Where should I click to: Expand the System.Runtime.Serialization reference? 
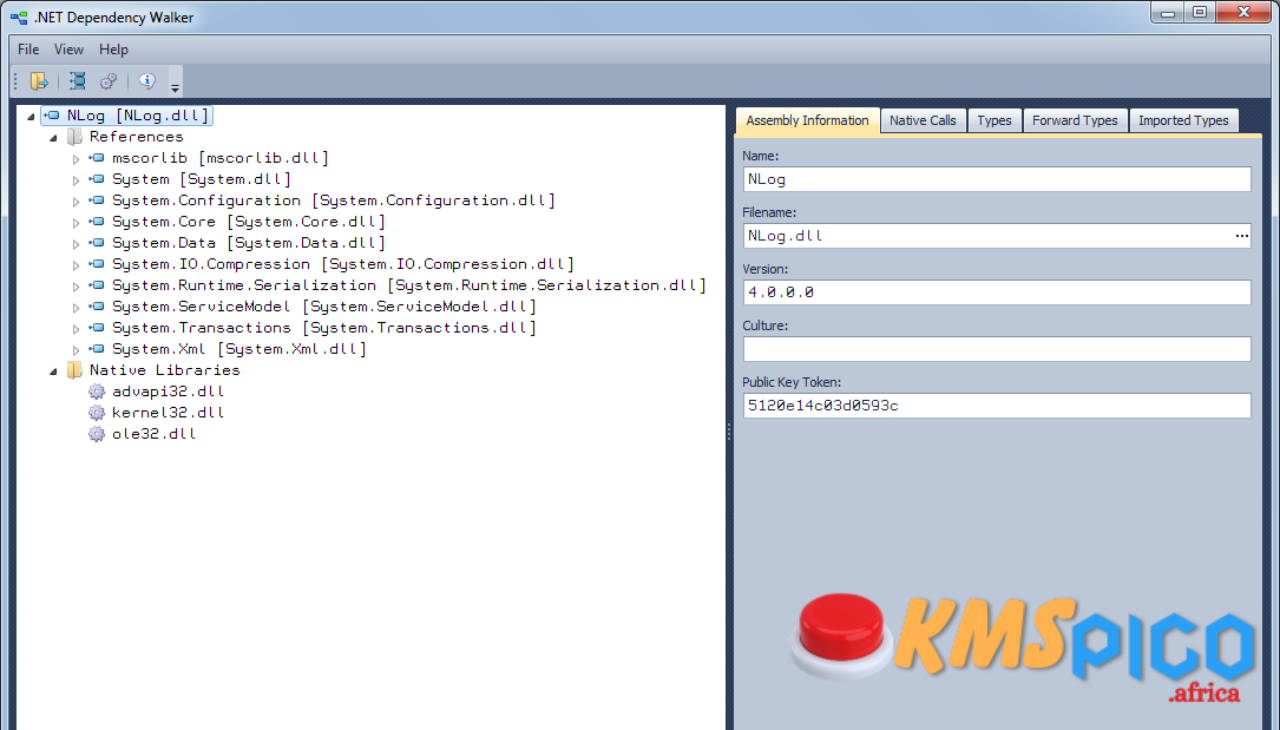[75, 286]
